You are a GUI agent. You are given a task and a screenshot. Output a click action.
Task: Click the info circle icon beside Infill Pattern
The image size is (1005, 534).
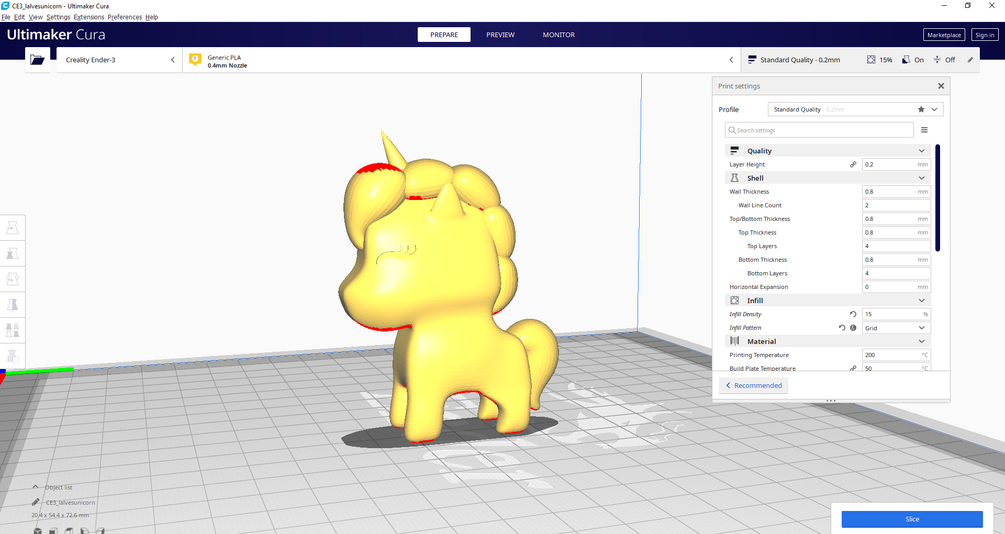point(853,328)
